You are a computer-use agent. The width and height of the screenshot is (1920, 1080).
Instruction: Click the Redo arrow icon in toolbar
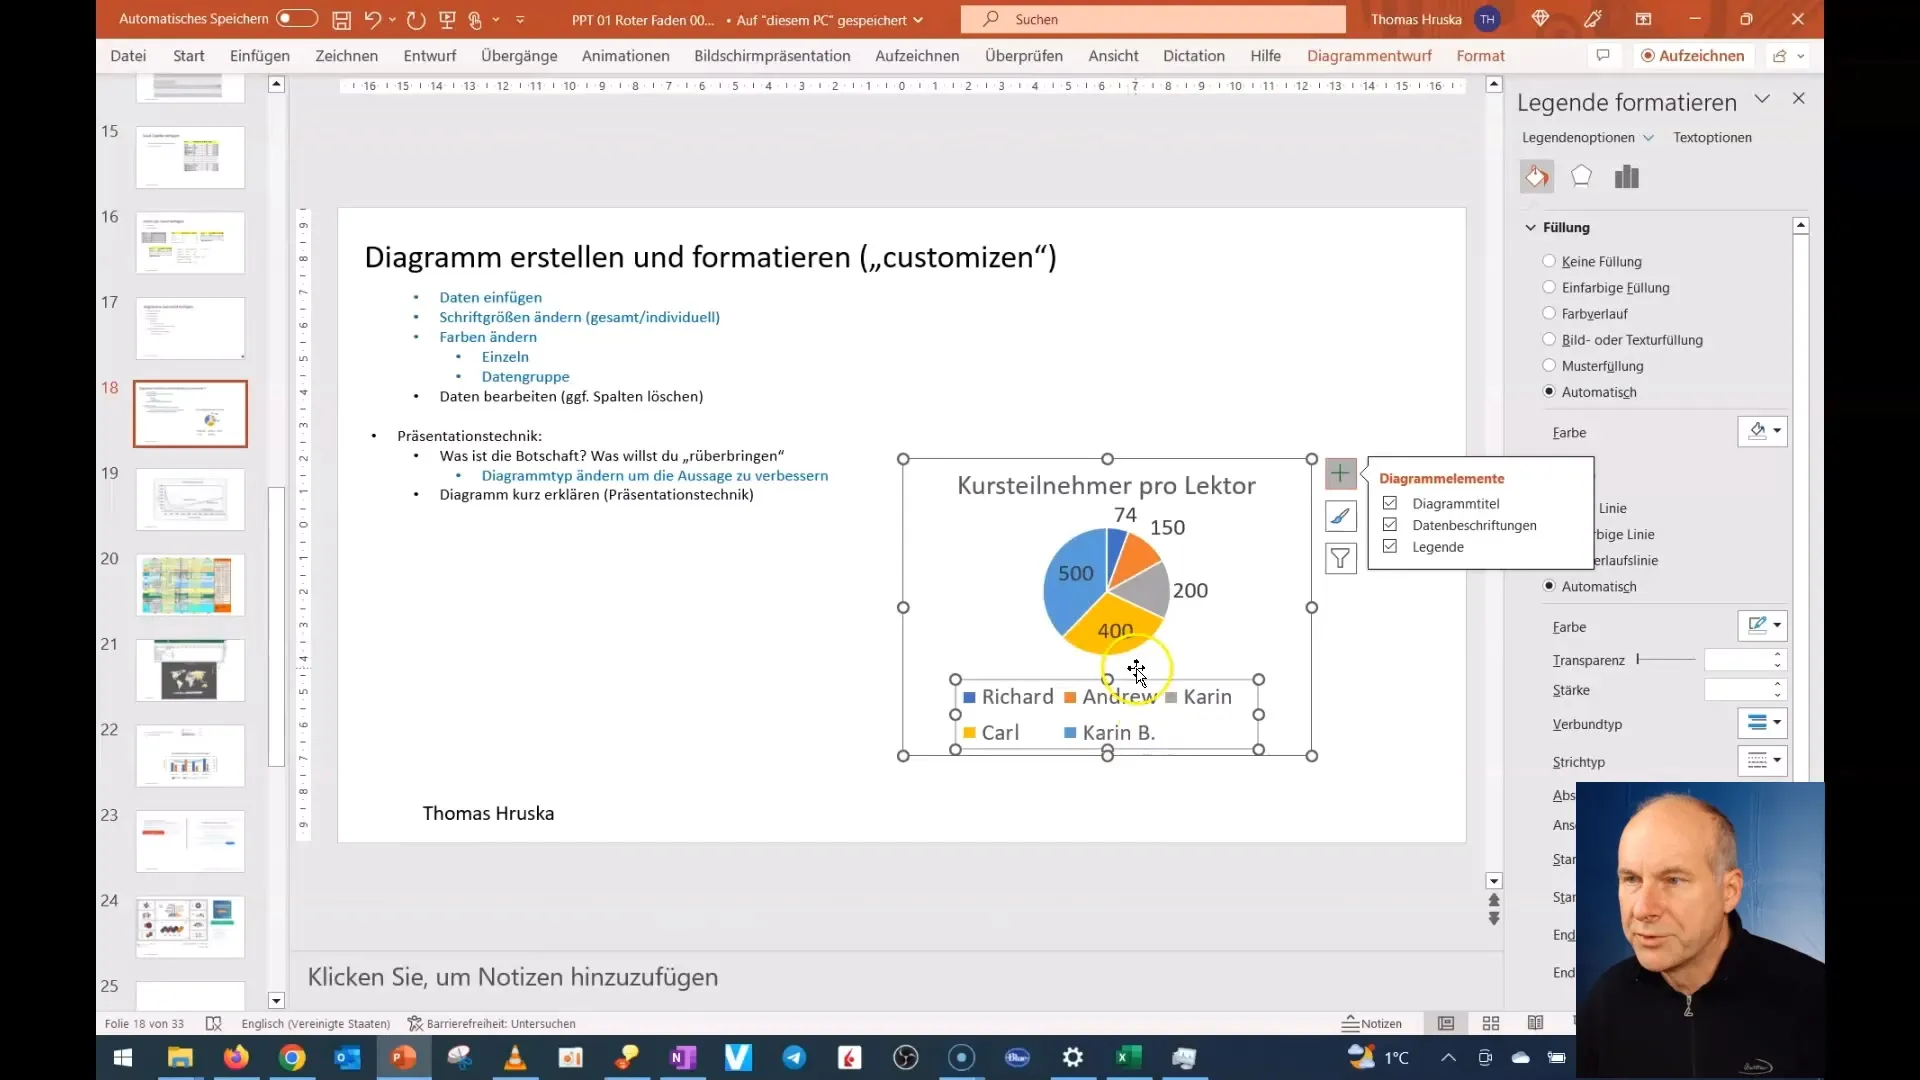coord(415,18)
